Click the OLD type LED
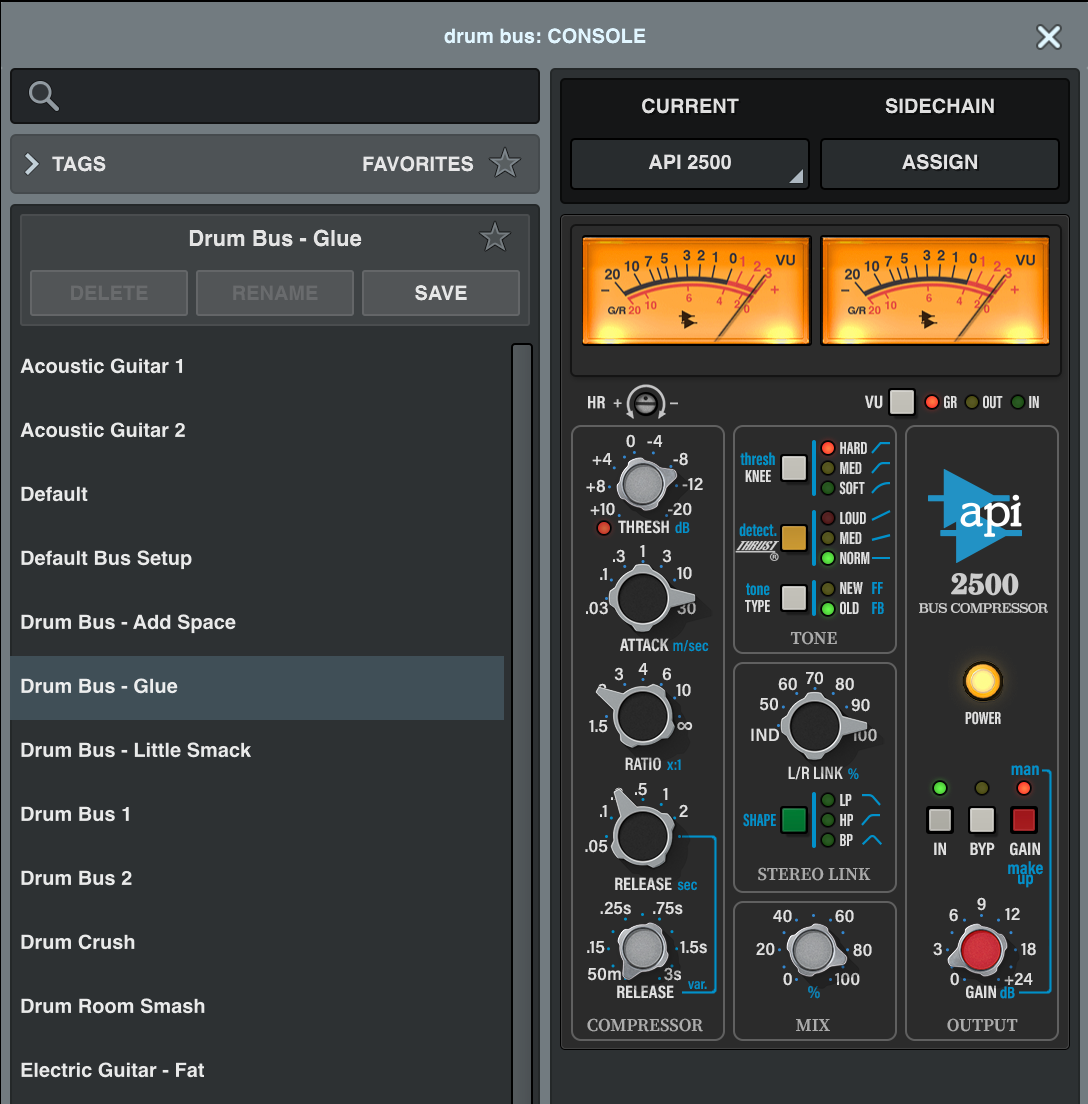 pos(828,608)
